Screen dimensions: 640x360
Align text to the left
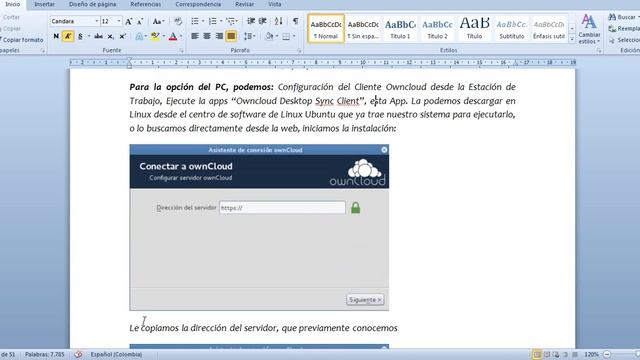click(x=195, y=36)
